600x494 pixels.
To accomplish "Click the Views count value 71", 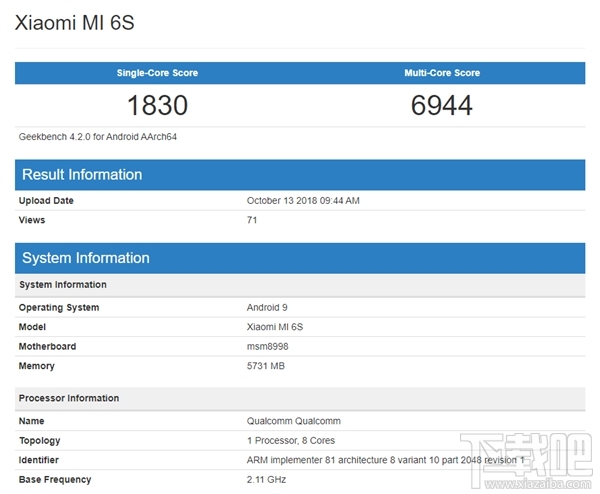I will click(x=252, y=220).
